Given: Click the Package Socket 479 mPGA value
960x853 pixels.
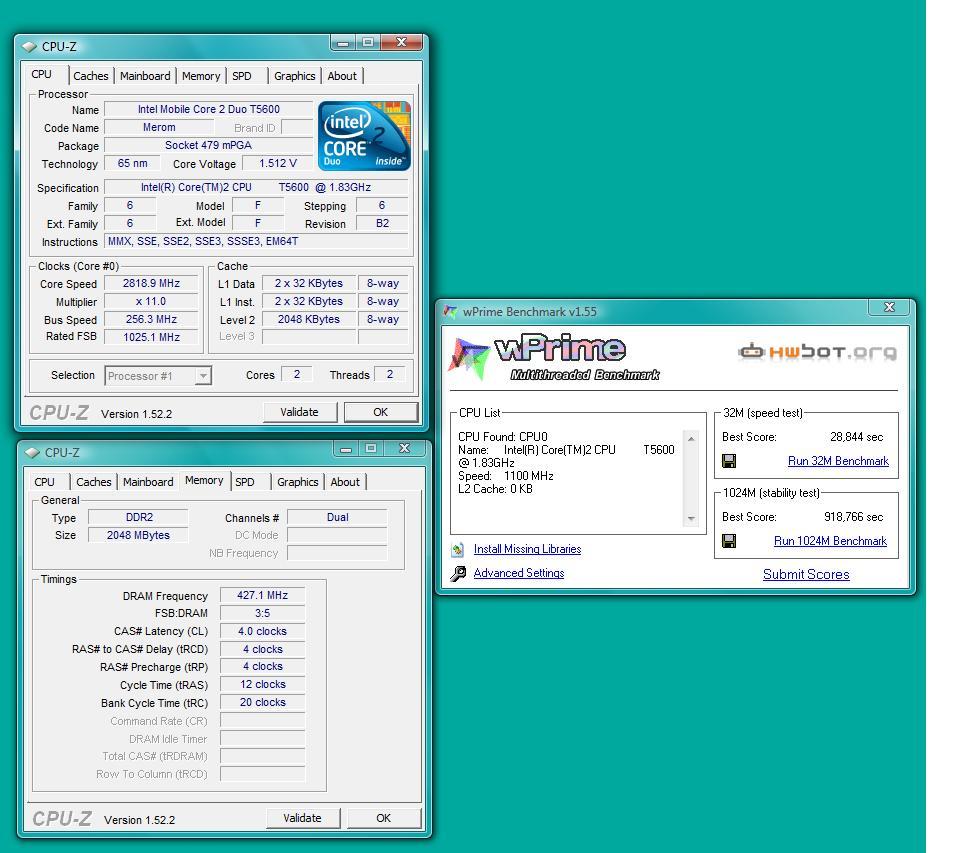Looking at the screenshot, I should click(209, 145).
